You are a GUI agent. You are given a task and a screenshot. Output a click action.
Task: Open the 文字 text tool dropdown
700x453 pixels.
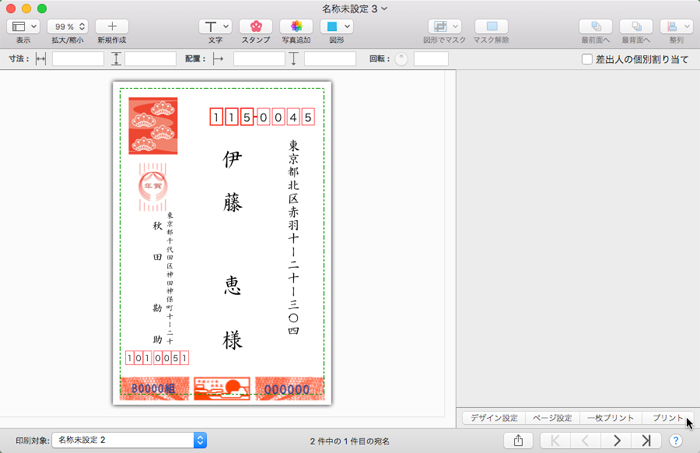[215, 26]
